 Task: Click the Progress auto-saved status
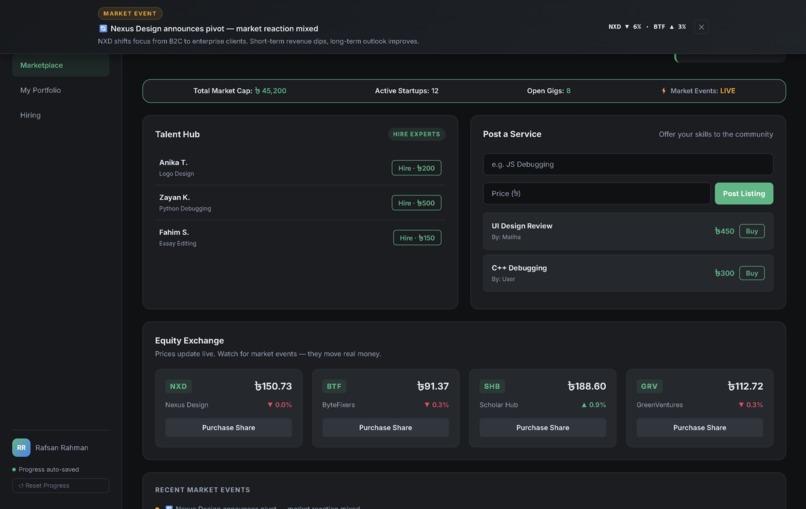(x=46, y=469)
